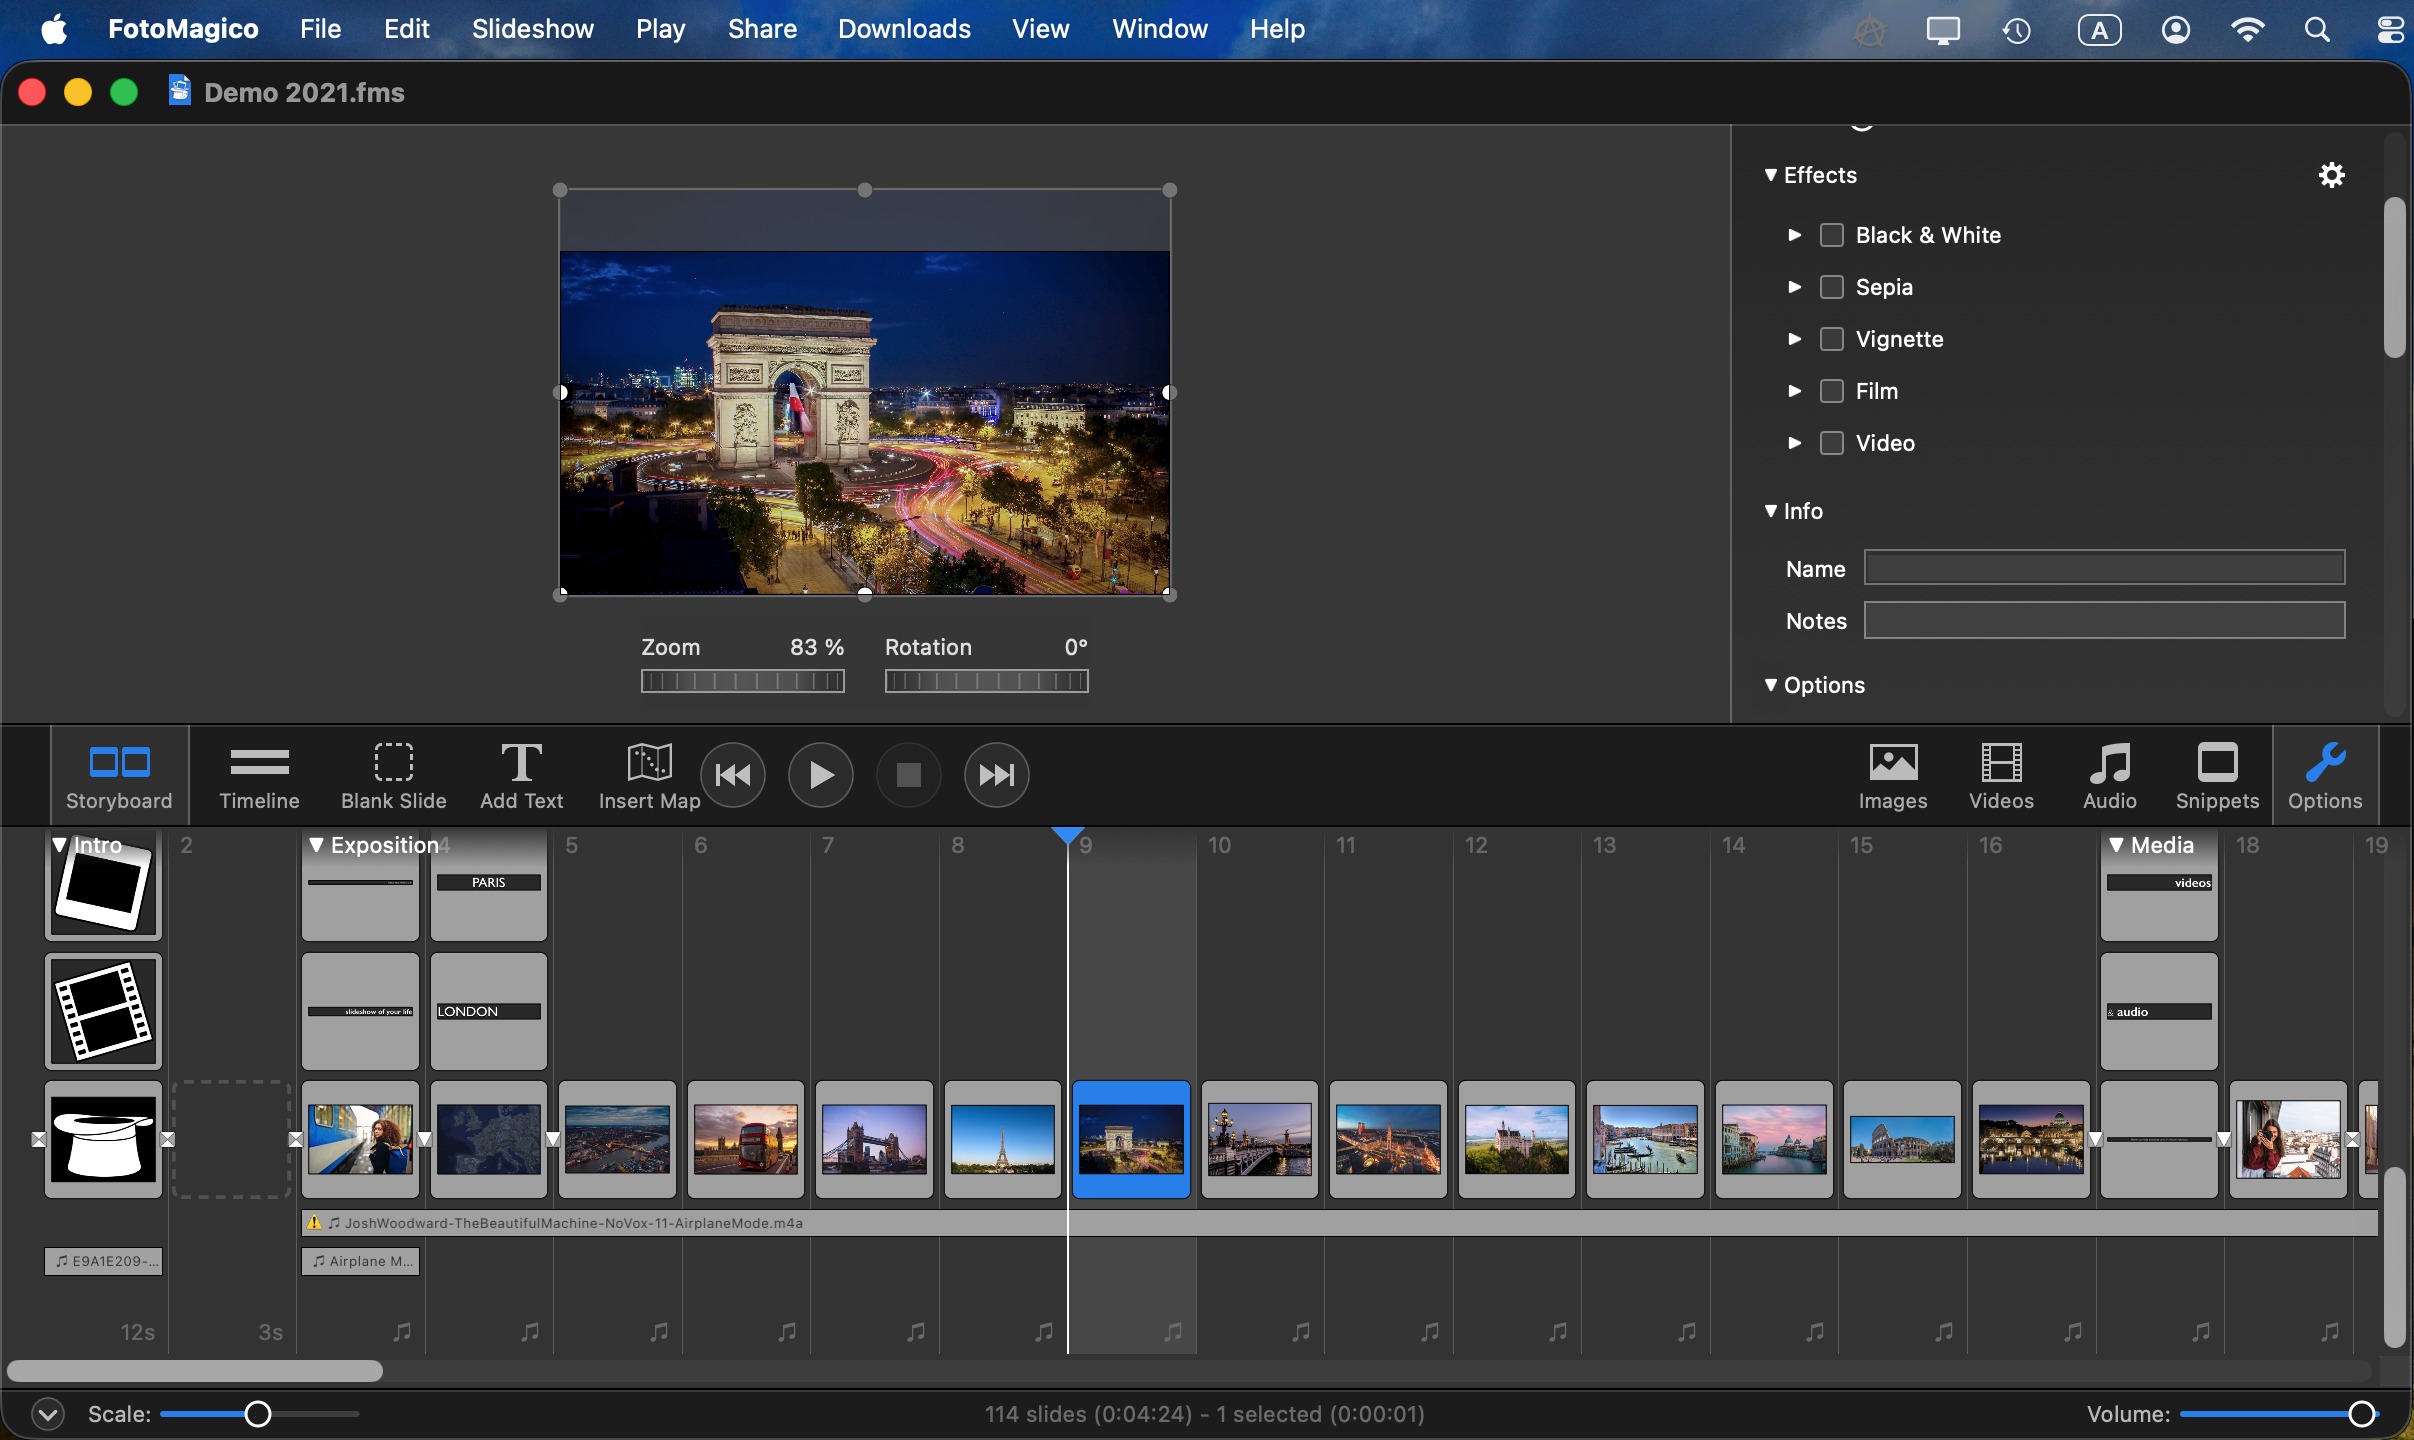Select the Airplane M... audio item
This screenshot has height=1440, width=2414.
click(360, 1261)
